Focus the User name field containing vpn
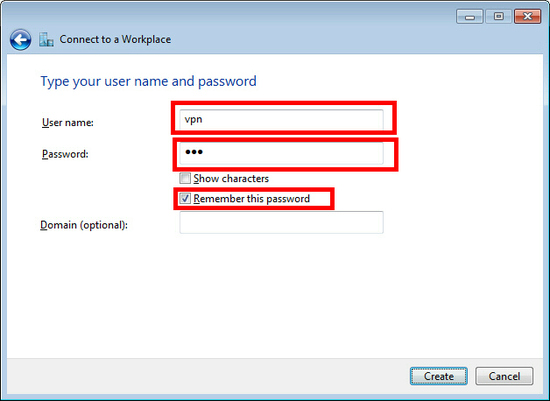Screen dimensions: 550x401 click(x=281, y=120)
